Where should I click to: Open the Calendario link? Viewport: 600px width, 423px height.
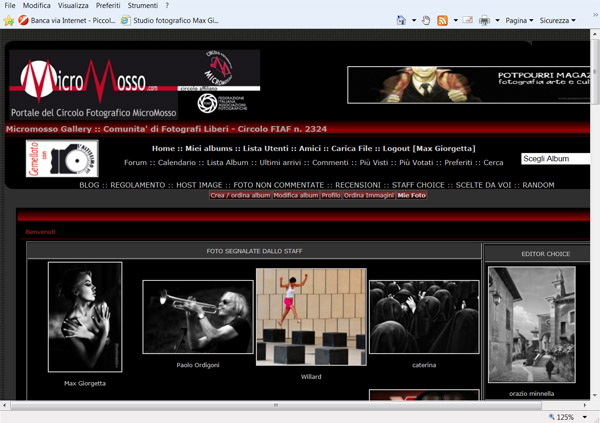point(177,163)
